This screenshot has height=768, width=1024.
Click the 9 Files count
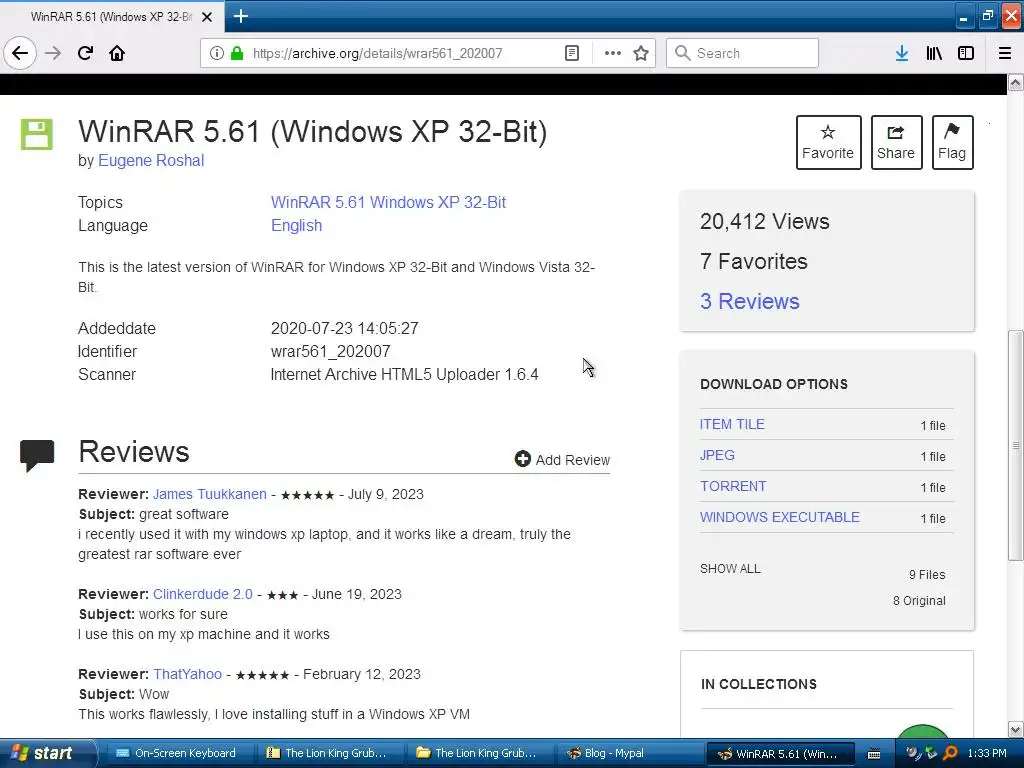tap(927, 575)
